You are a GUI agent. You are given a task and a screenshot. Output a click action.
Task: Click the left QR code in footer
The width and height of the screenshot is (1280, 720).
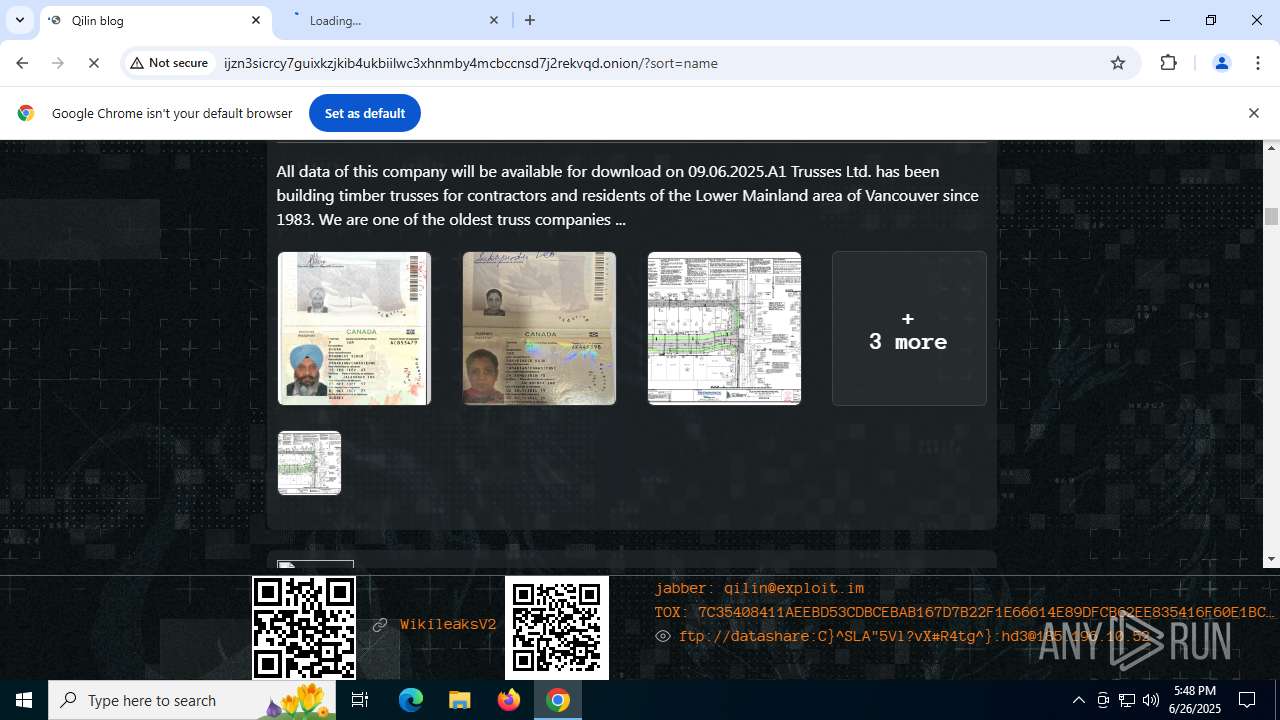click(x=303, y=628)
